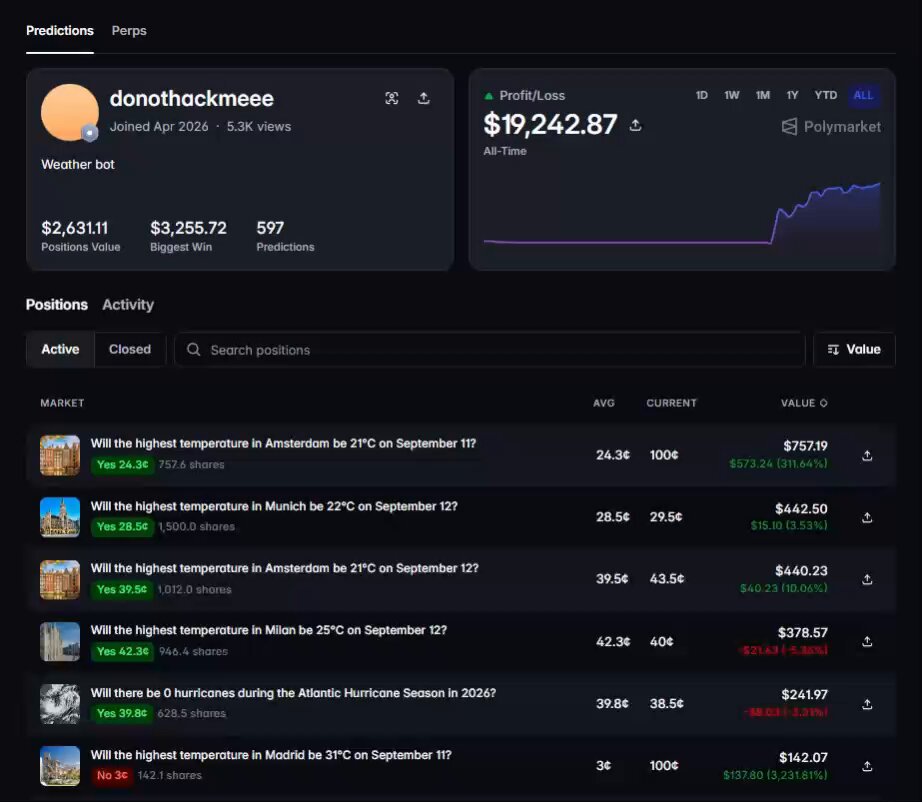Sort positions by the VALUE column header
Viewport: 922px width, 802px height.
tap(804, 403)
